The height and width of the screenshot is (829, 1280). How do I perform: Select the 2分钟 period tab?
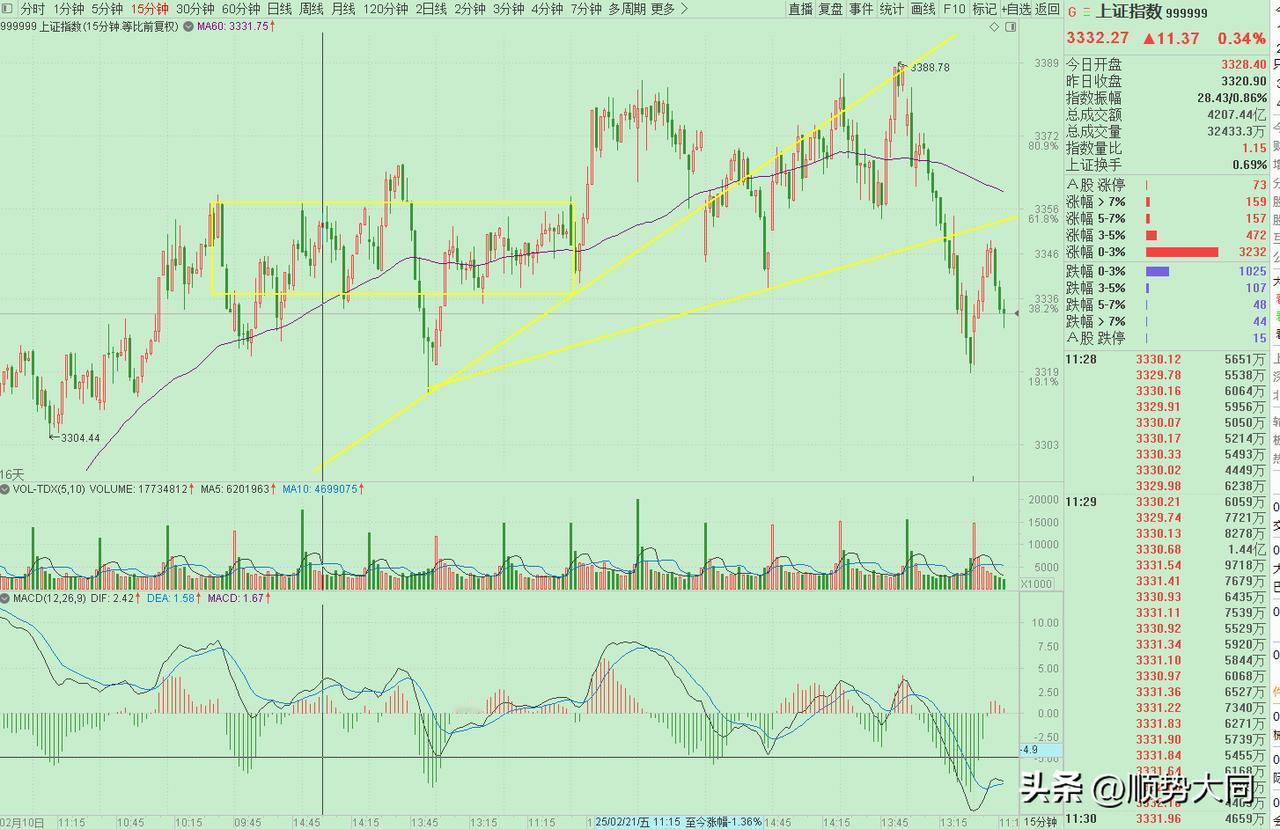469,9
